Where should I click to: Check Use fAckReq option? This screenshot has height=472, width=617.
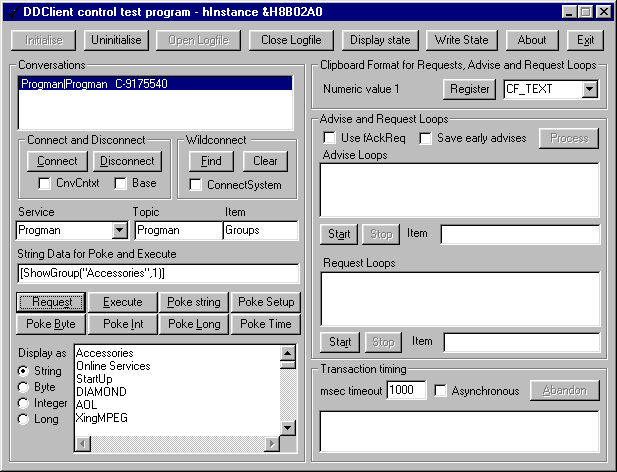click(x=329, y=138)
